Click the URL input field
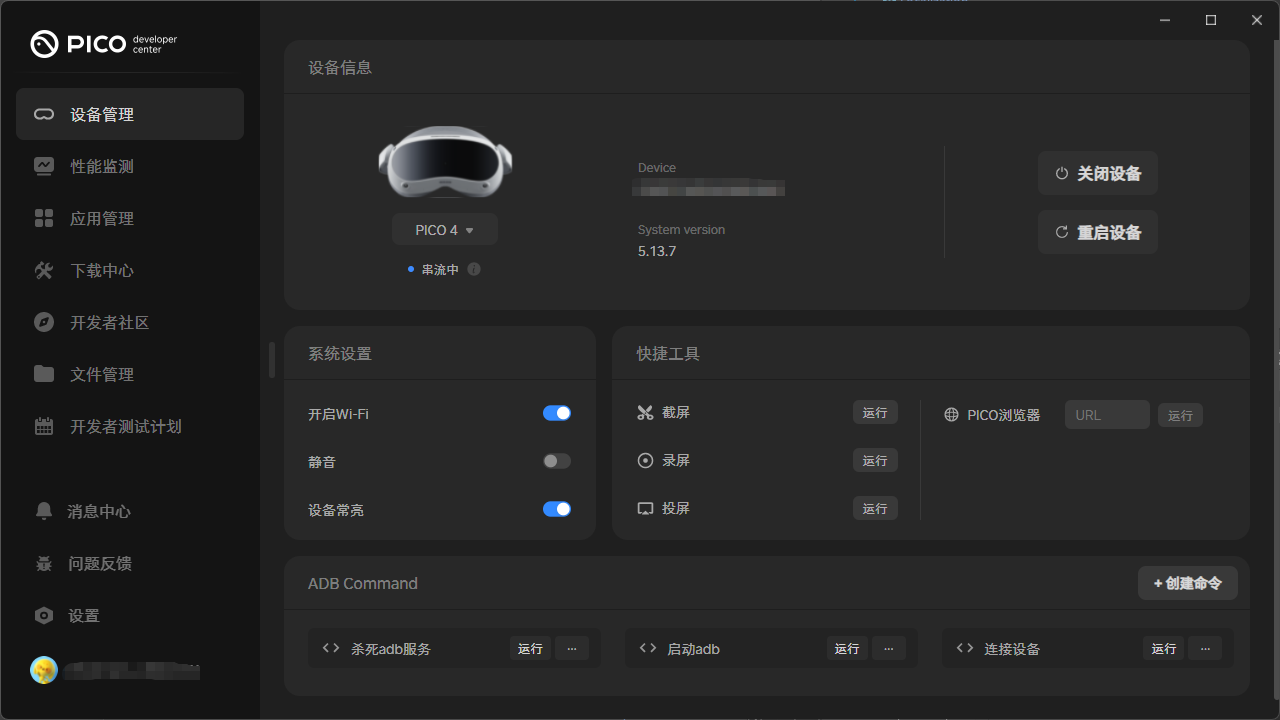Screen dimensions: 1280x720 coord(1107,415)
